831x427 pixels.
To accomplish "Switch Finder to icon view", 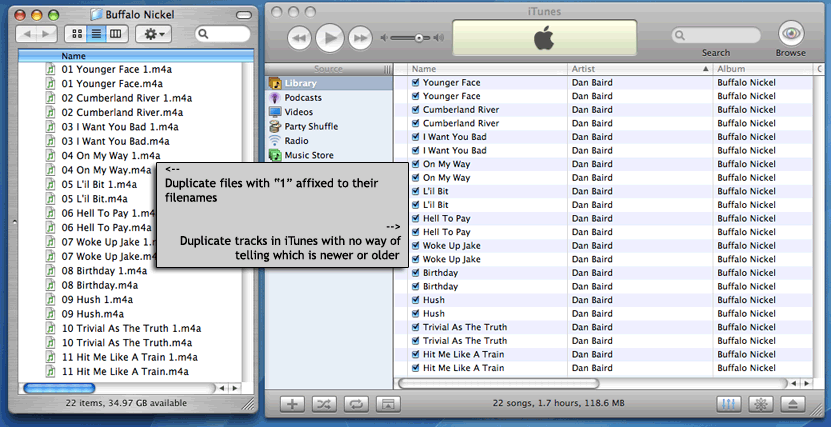I will (x=76, y=34).
